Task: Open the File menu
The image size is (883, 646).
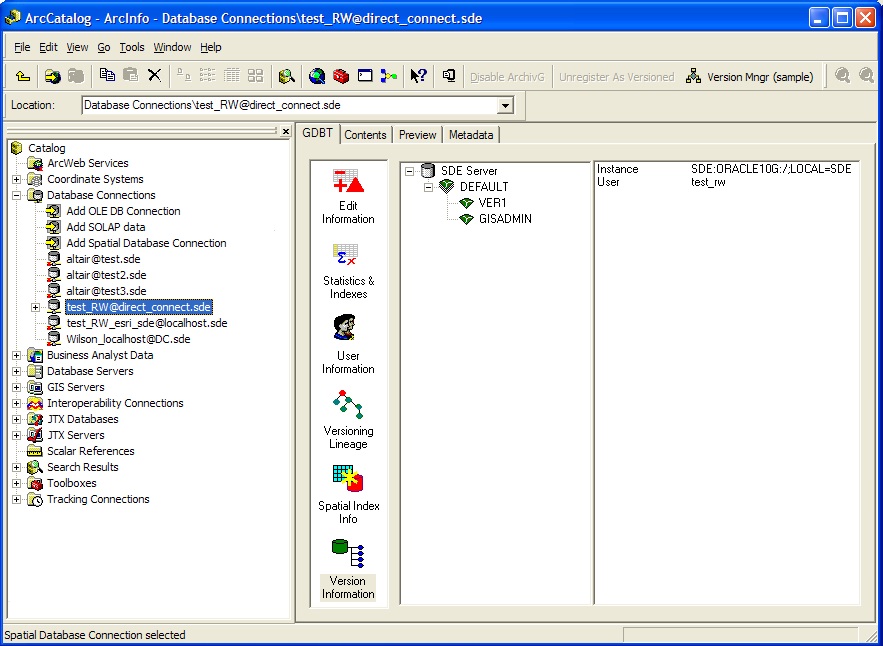Action: pyautogui.click(x=22, y=47)
